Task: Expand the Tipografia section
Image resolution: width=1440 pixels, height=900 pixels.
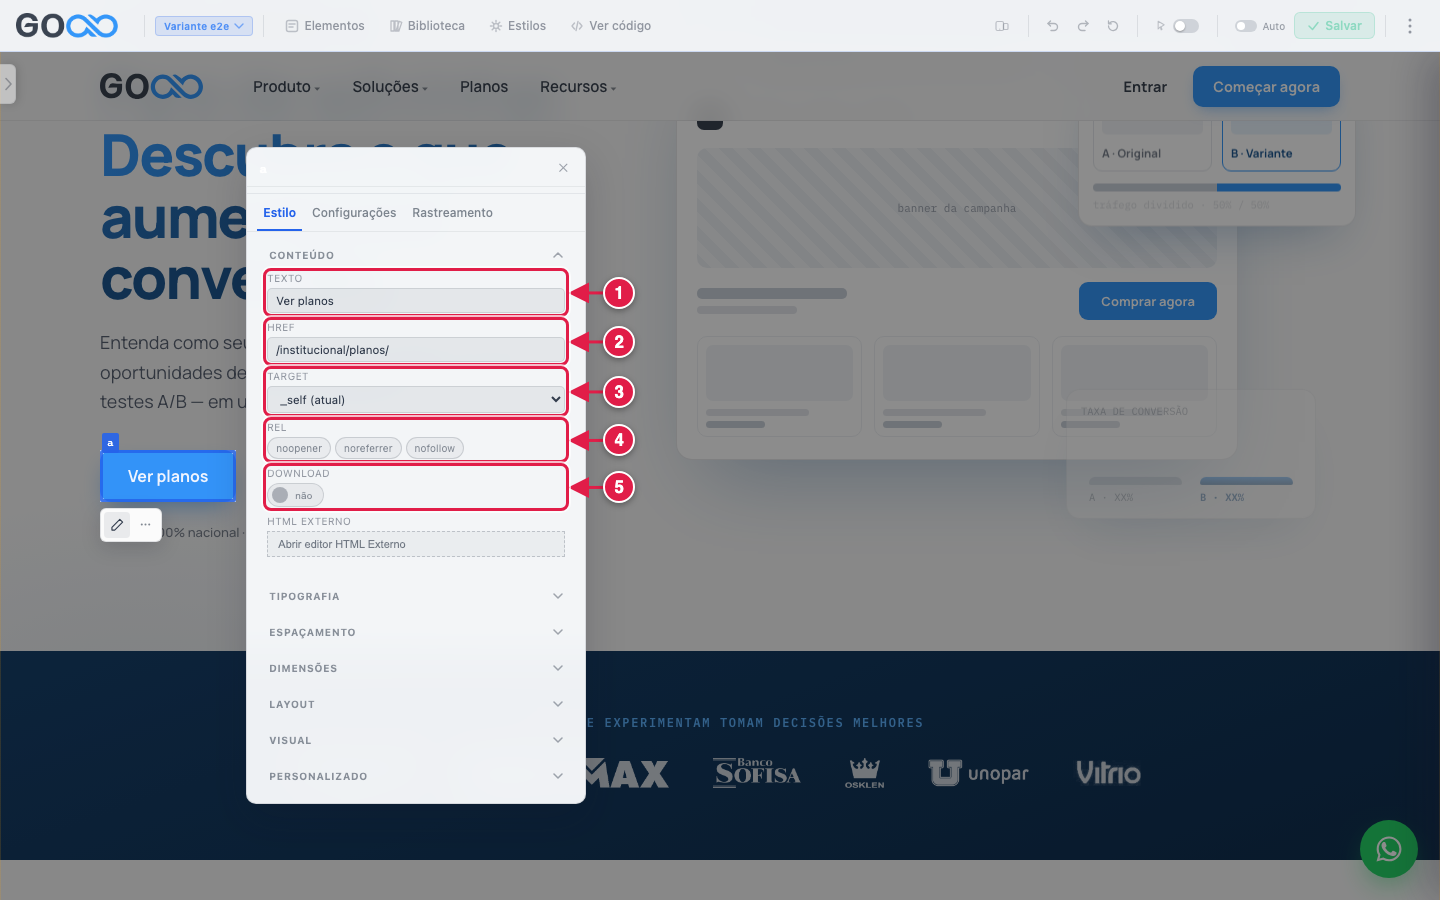Action: coord(416,596)
